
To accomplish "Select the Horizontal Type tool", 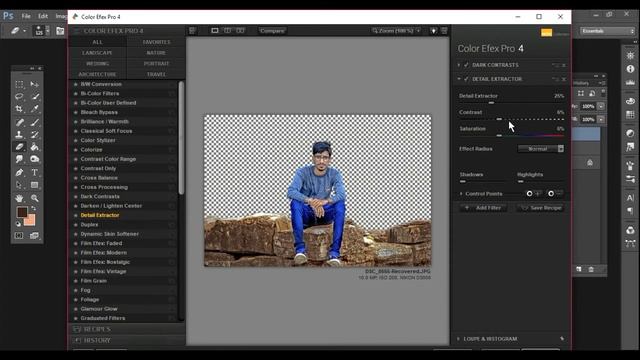I will pos(35,173).
